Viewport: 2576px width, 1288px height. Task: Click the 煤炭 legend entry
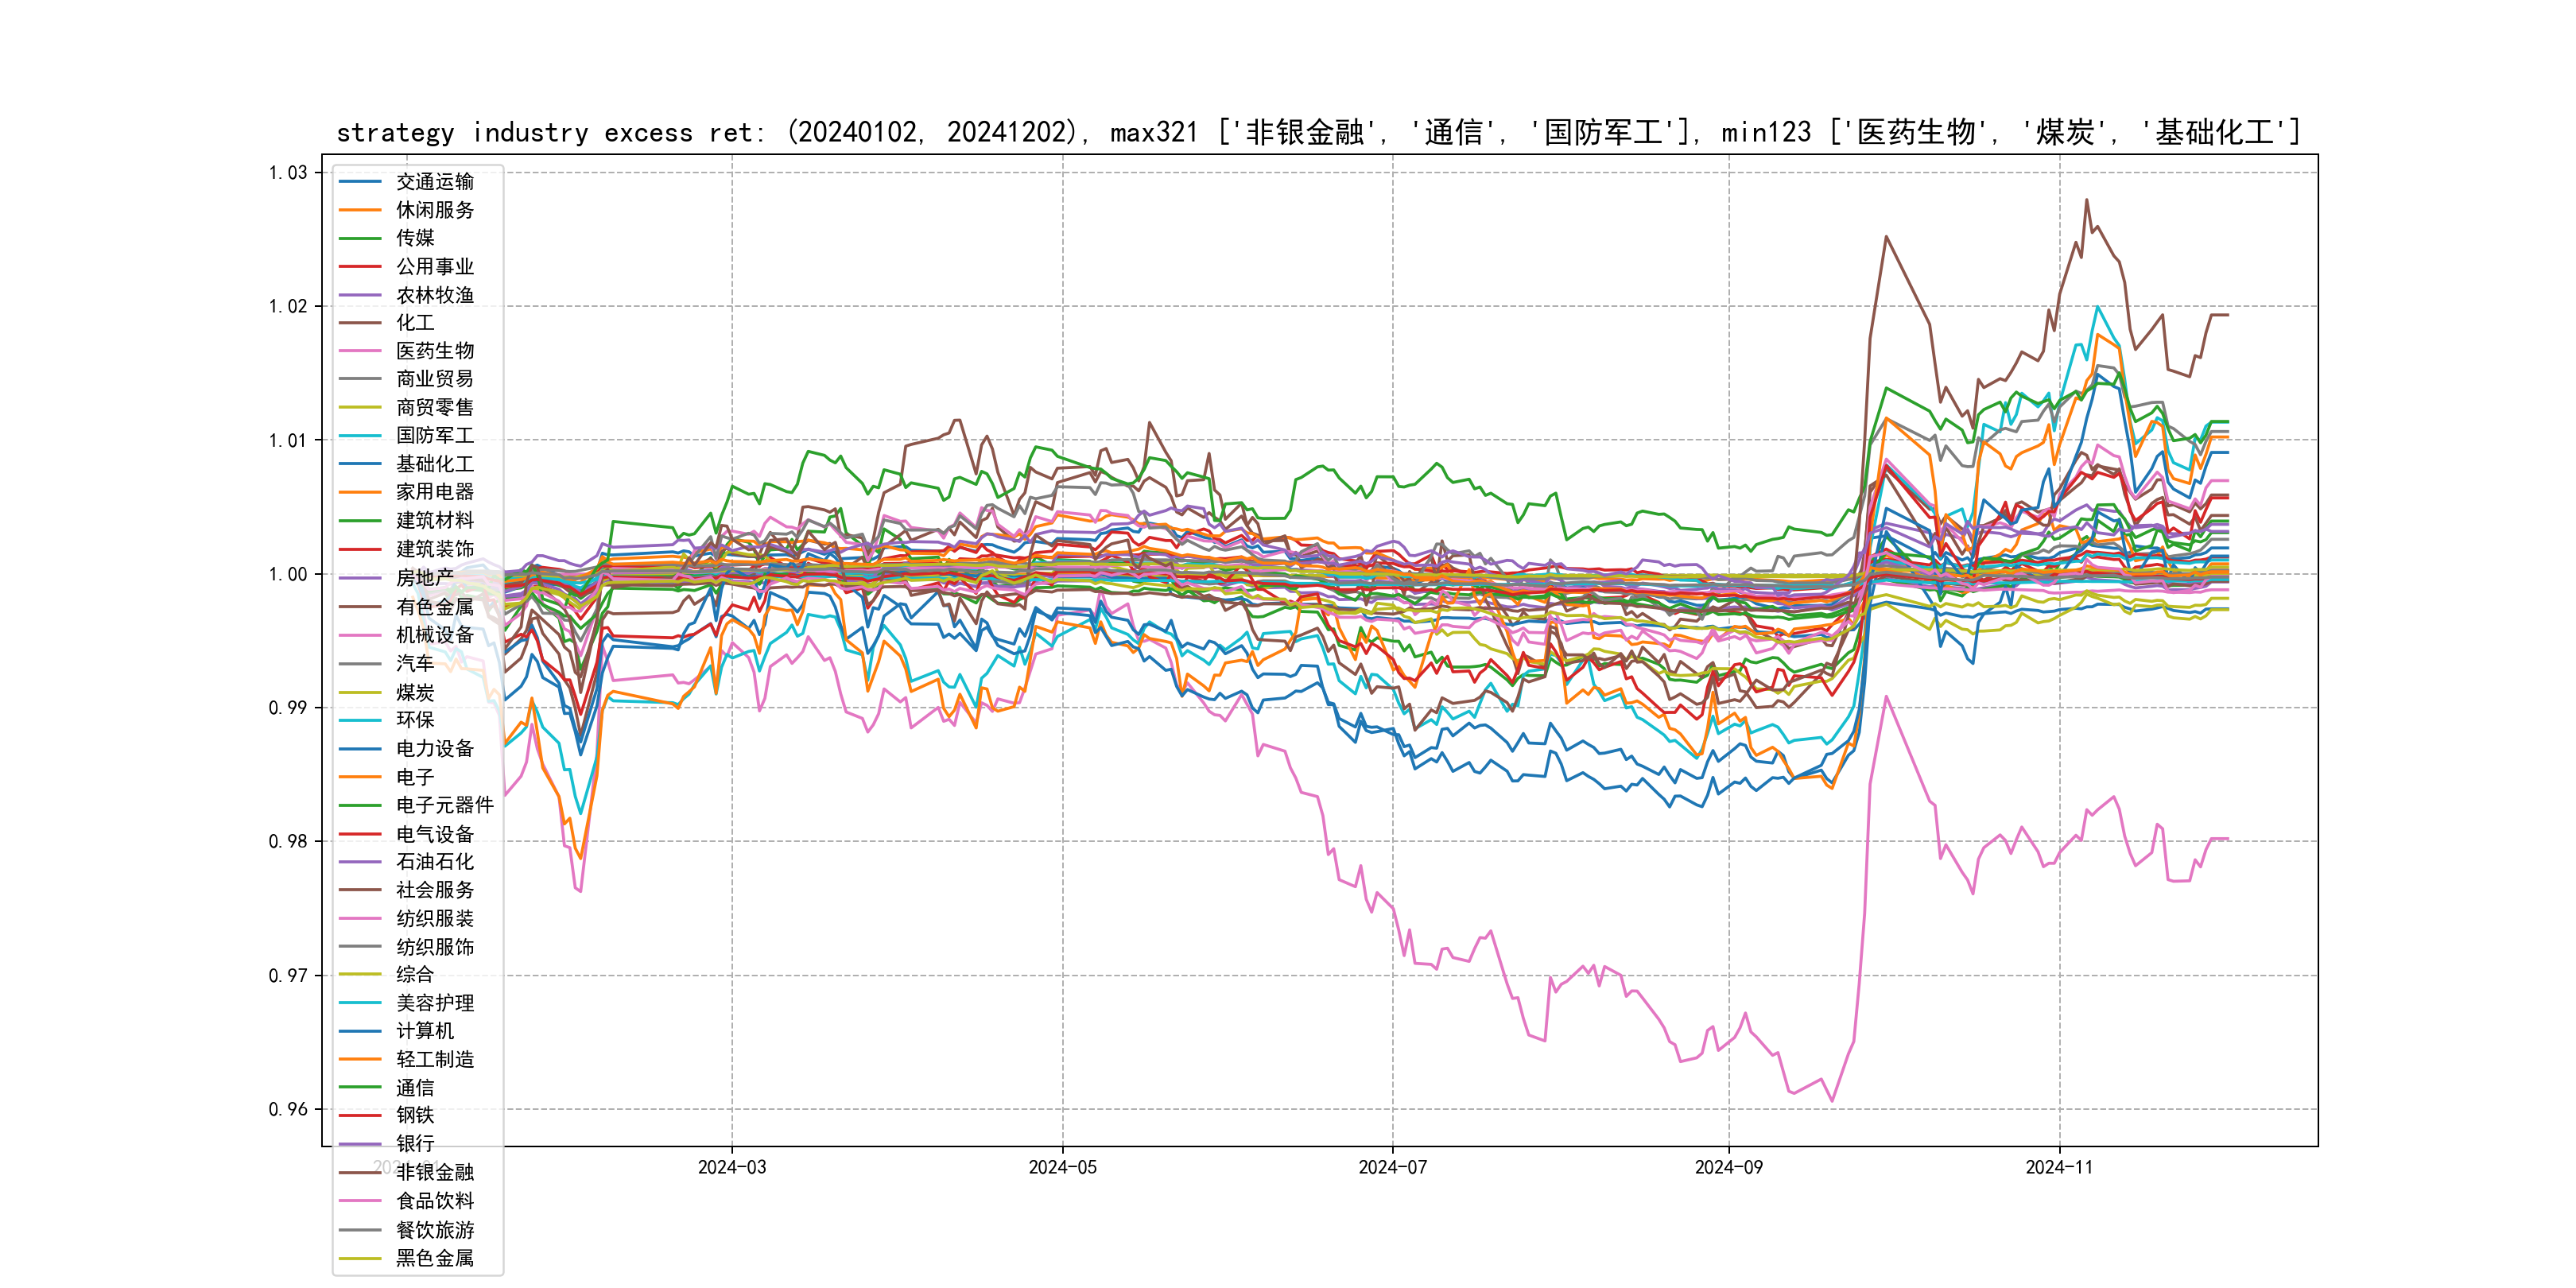pyautogui.click(x=415, y=692)
